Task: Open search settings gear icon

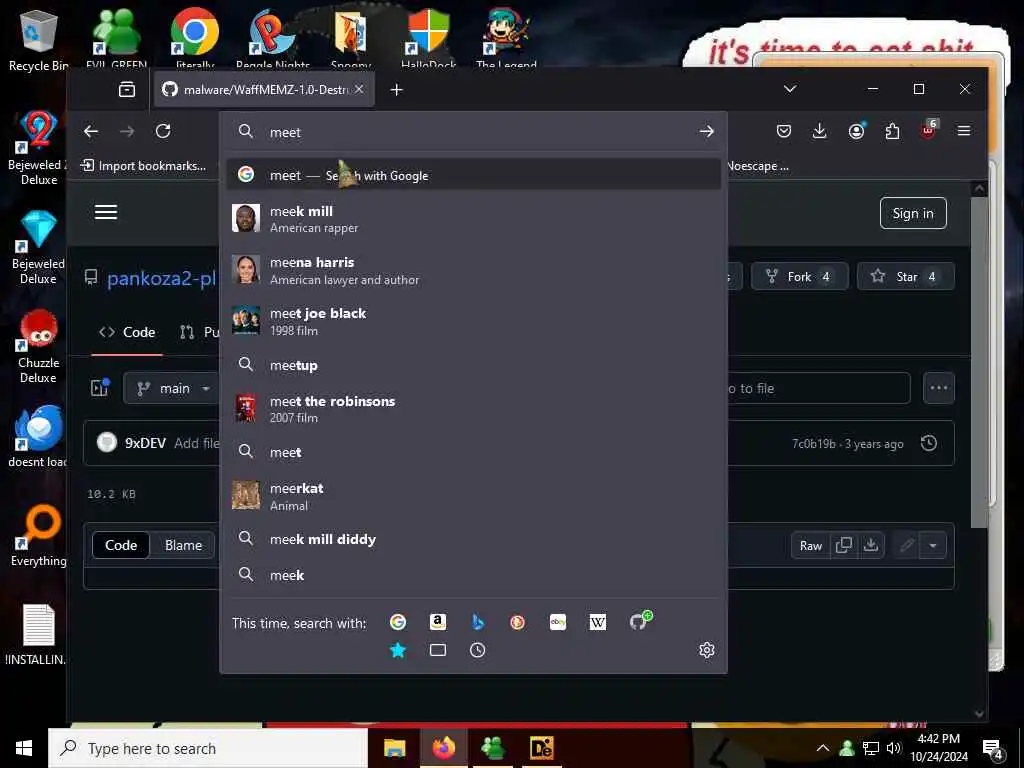Action: tap(707, 650)
